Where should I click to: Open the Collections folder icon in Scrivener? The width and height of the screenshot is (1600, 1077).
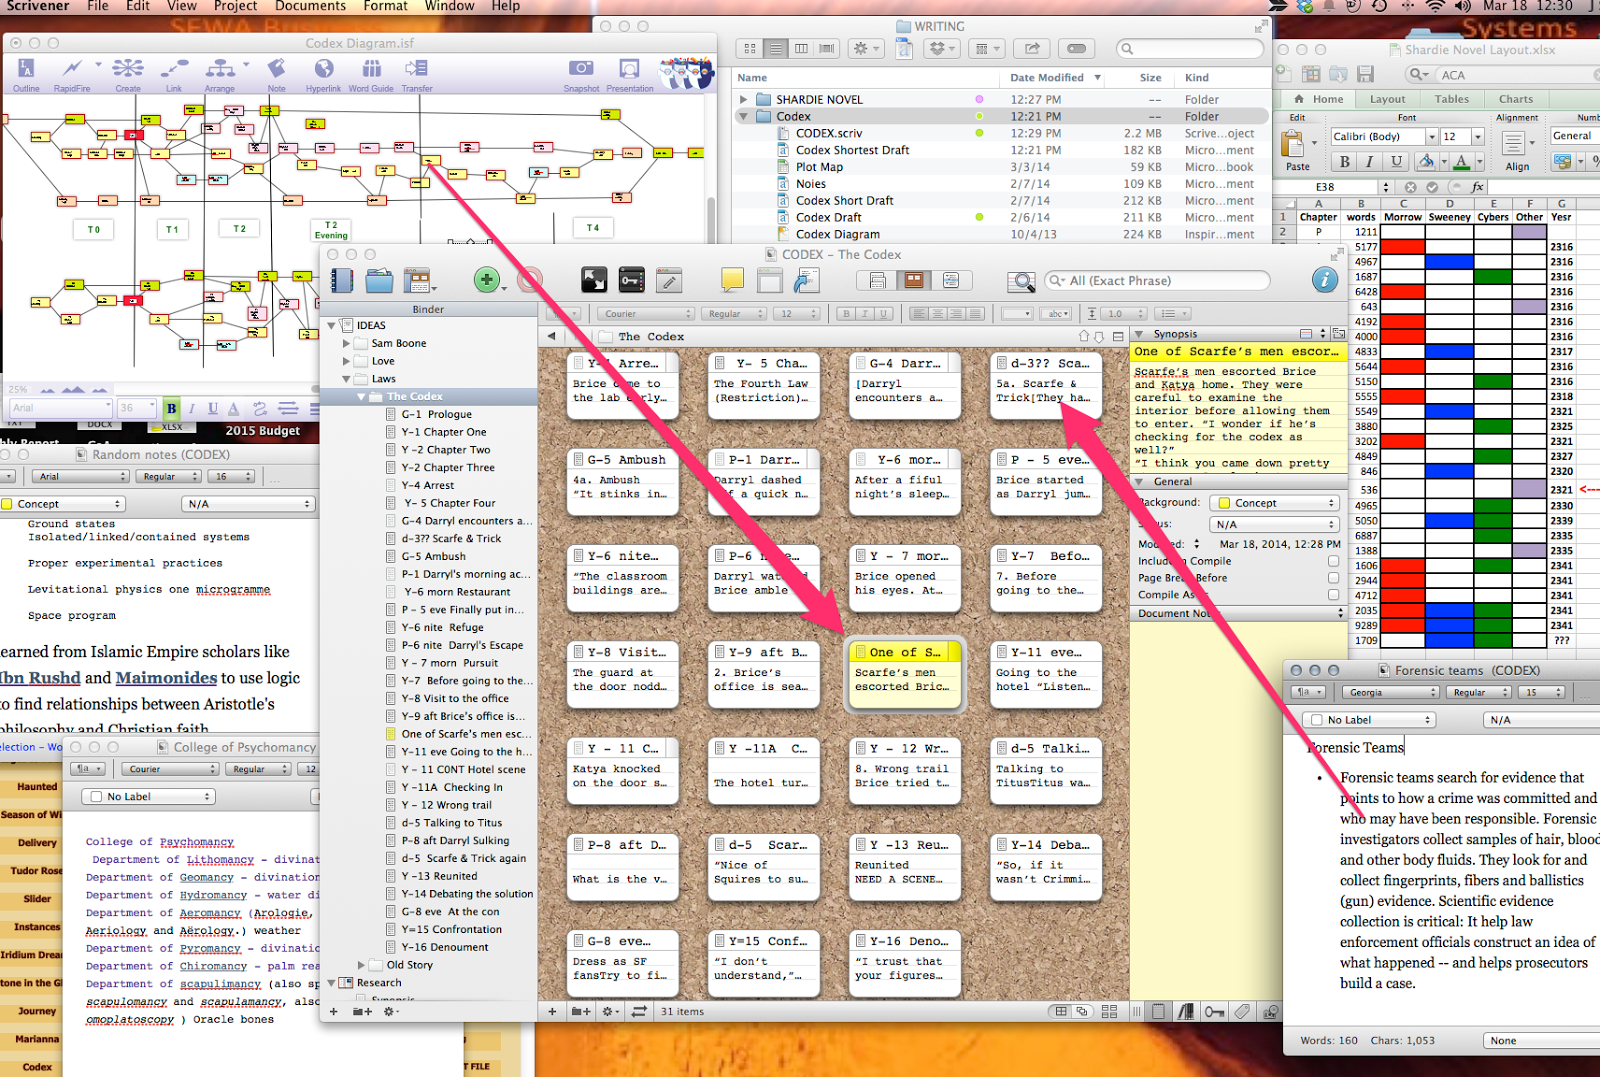(379, 281)
